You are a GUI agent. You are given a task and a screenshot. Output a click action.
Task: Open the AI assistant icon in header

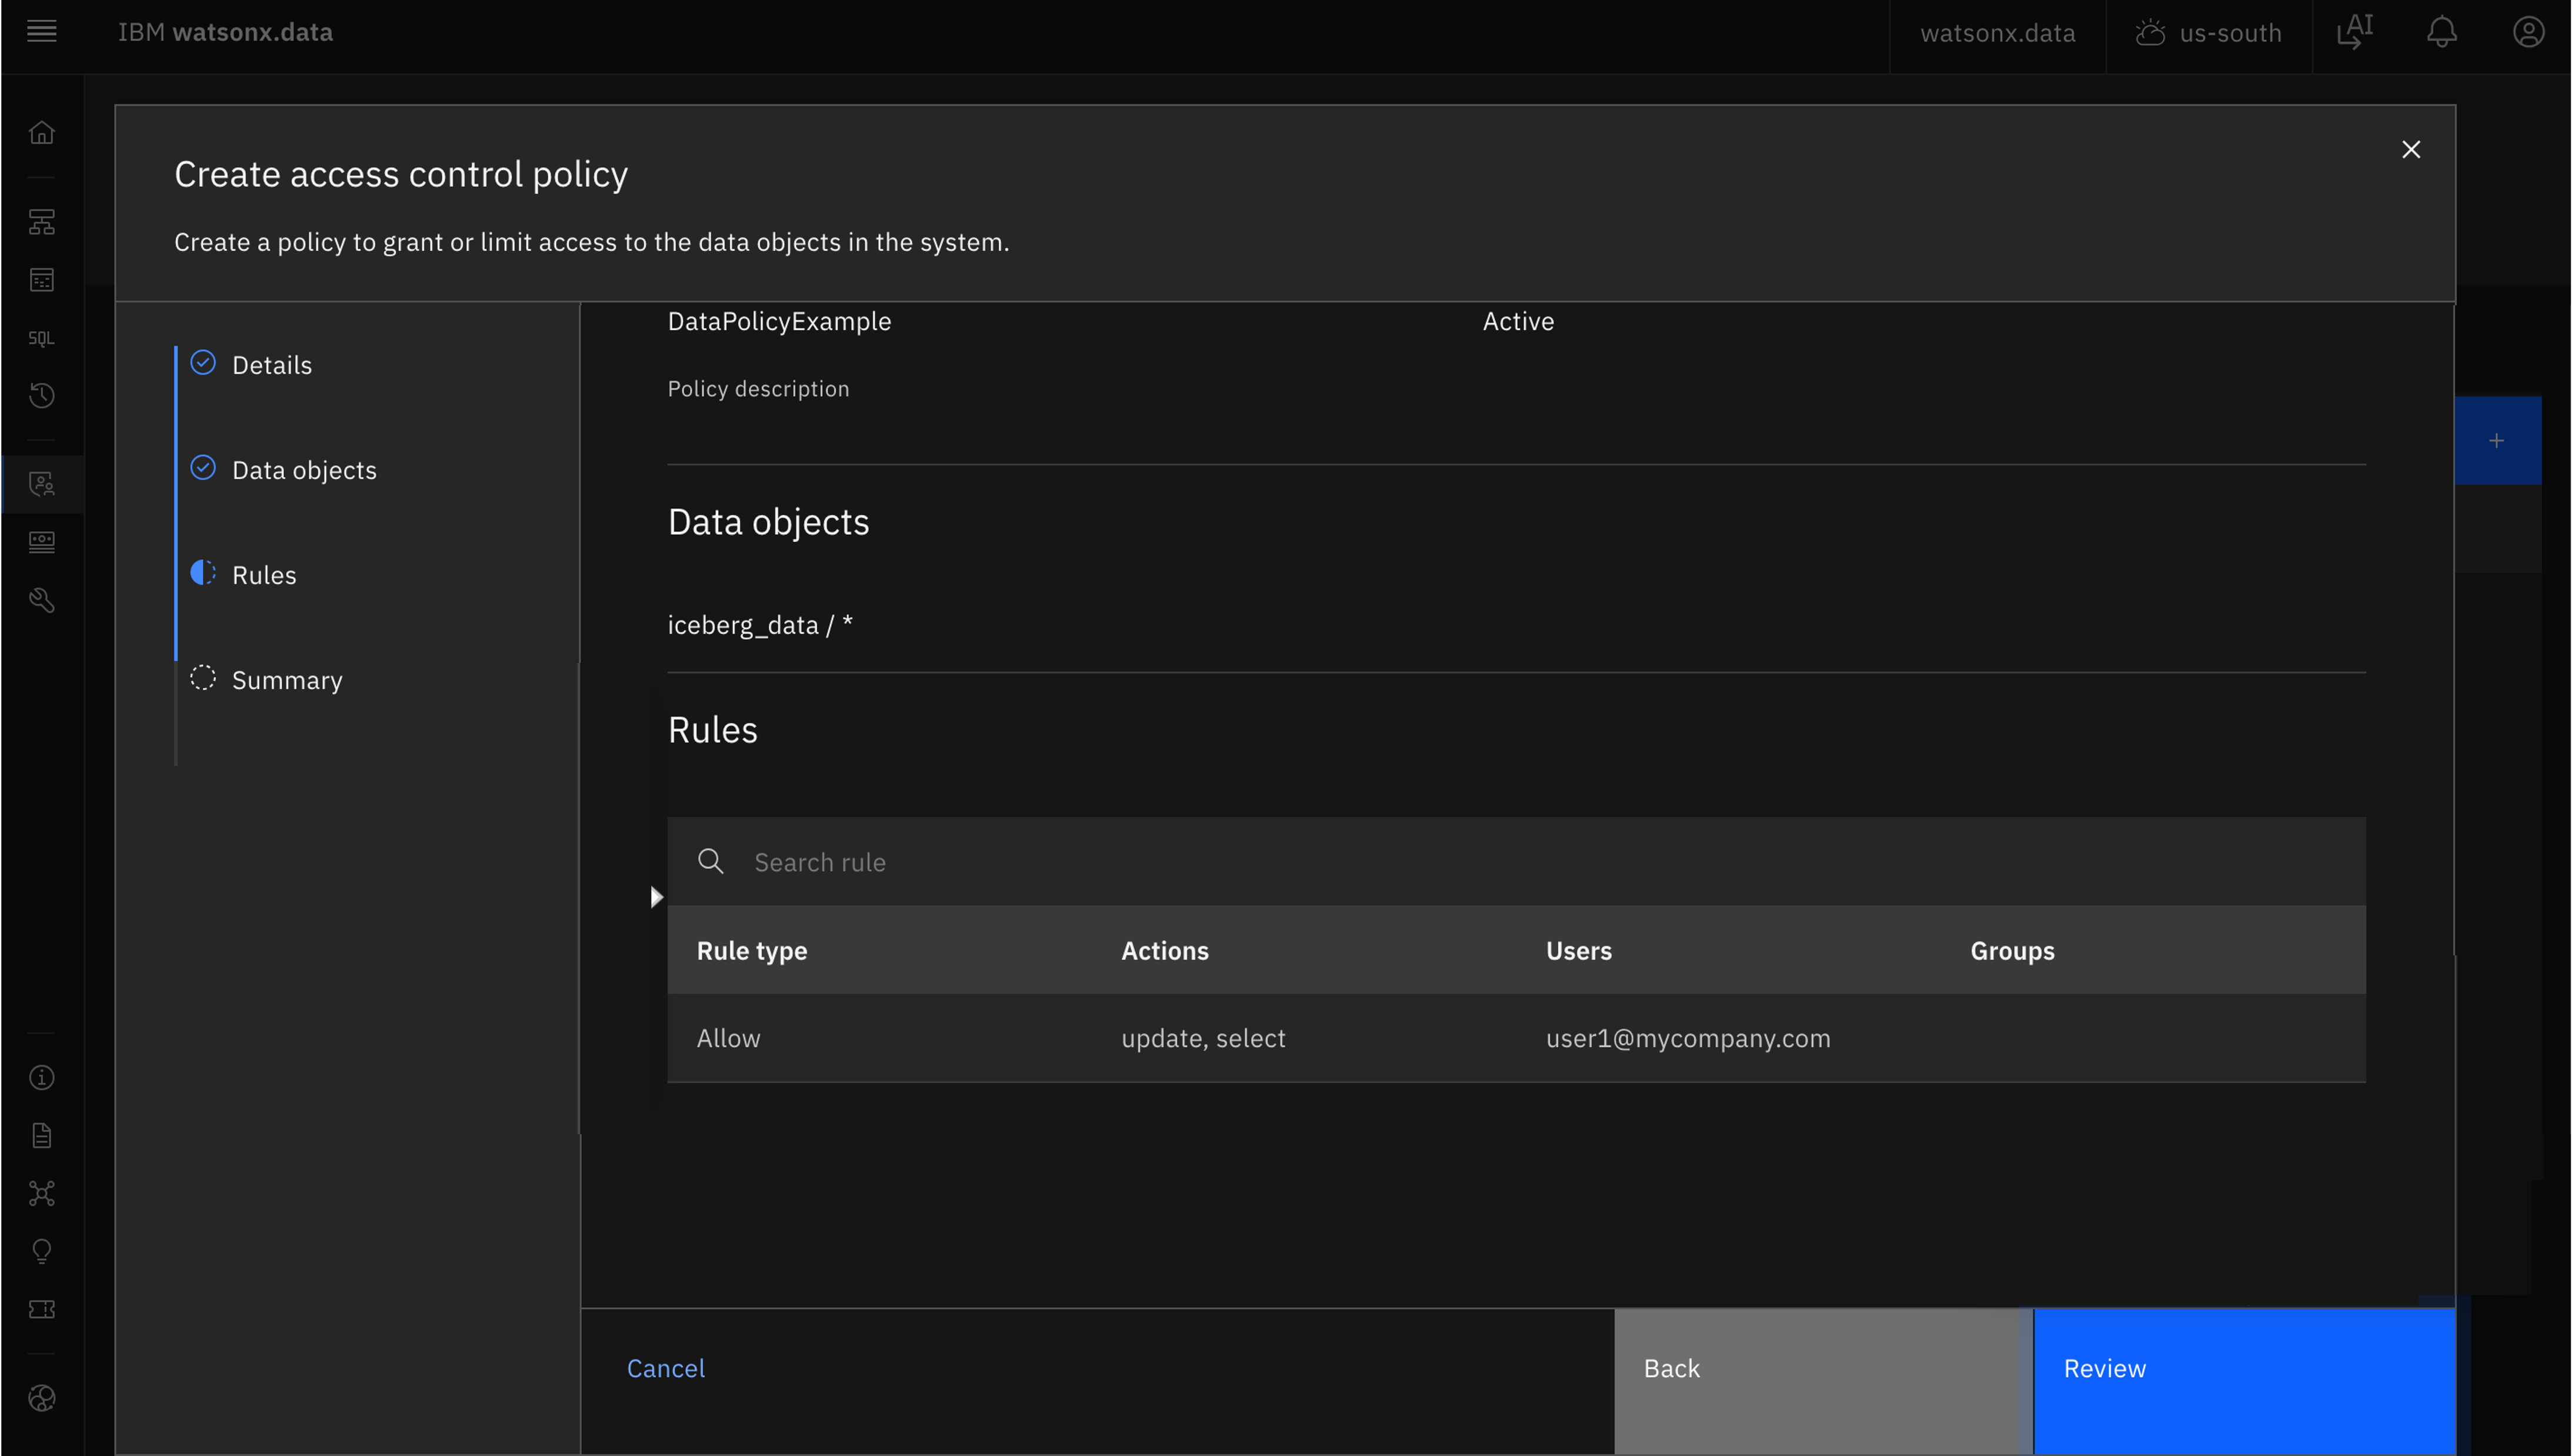coord(2355,32)
